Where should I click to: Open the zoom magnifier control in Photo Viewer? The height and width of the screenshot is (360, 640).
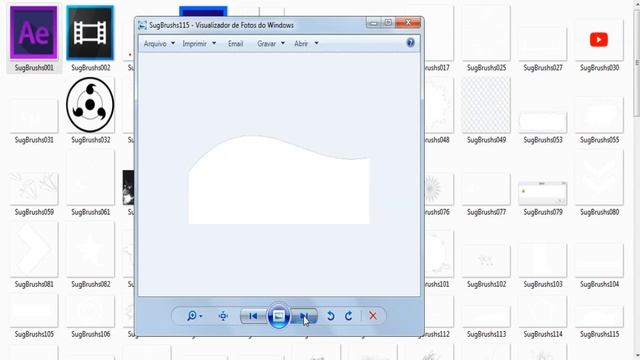194,316
